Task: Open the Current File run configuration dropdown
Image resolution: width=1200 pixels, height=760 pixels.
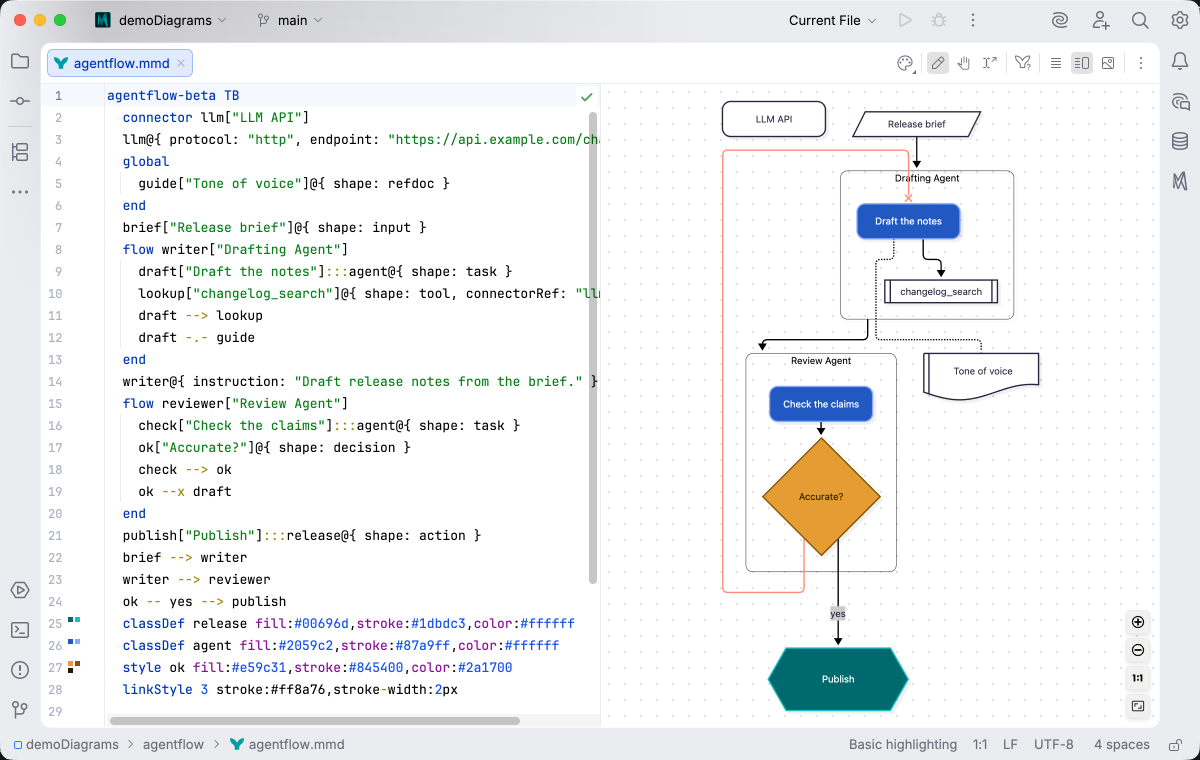Action: (x=832, y=20)
